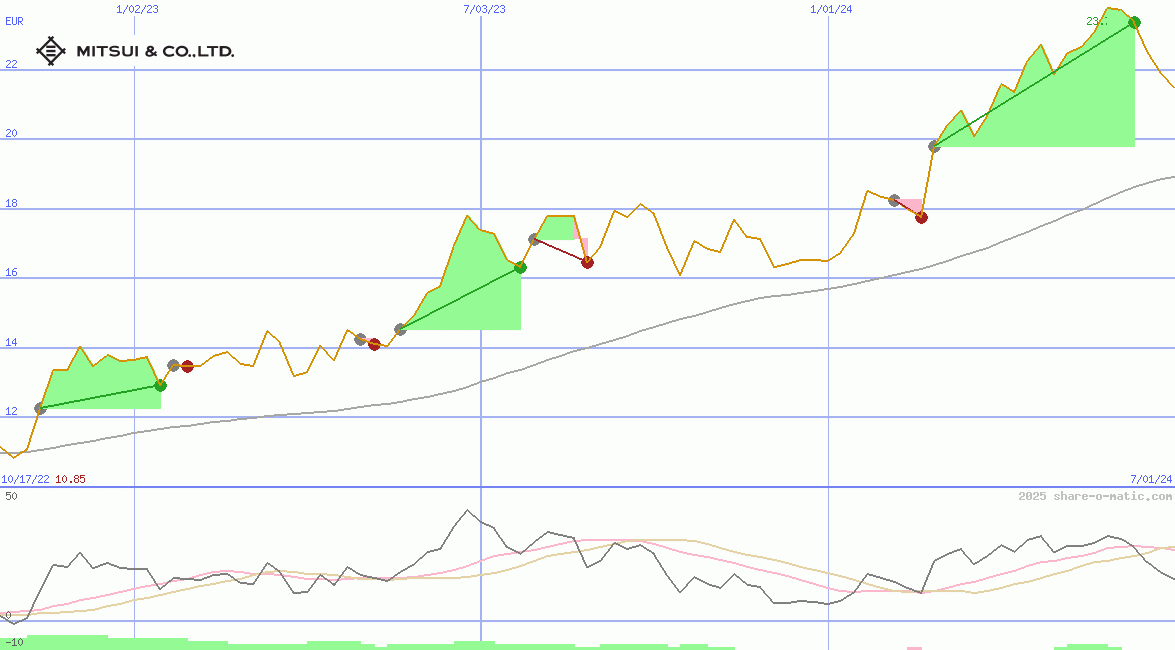This screenshot has height=650, width=1175.
Task: Click the 1/02/23 date label
Action: point(135,9)
